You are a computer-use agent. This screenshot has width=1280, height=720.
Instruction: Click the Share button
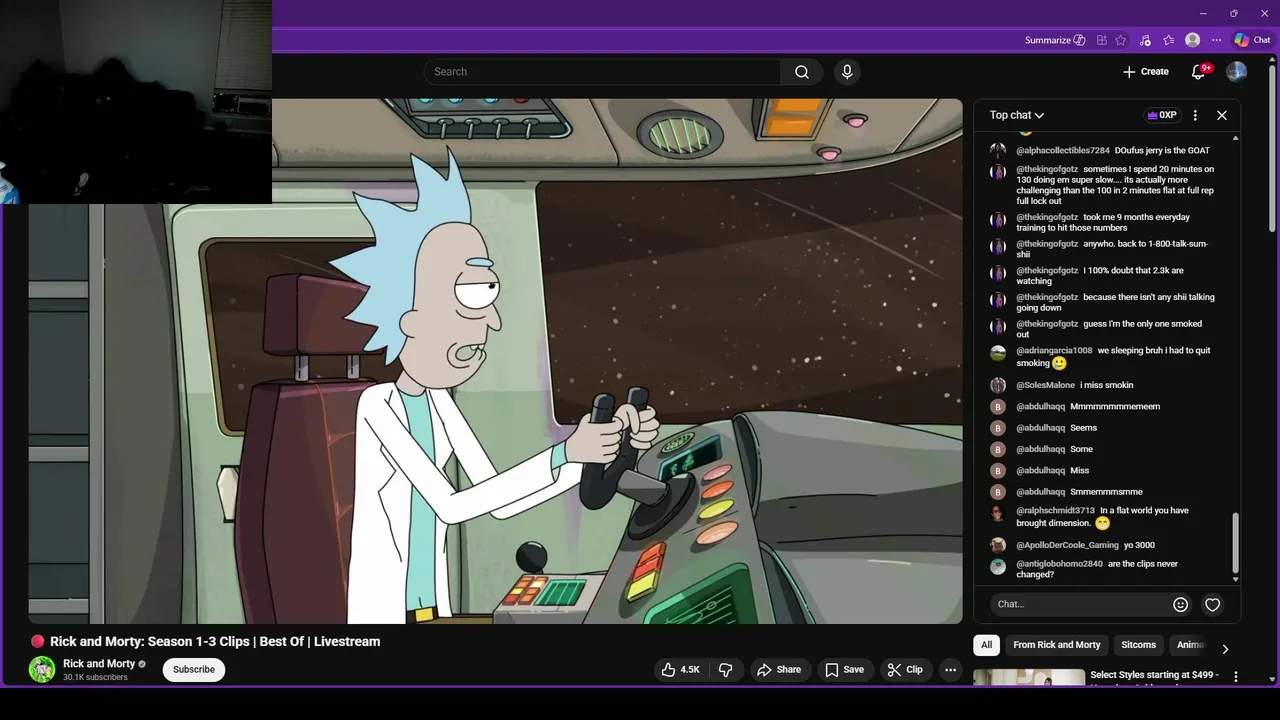[x=779, y=670]
